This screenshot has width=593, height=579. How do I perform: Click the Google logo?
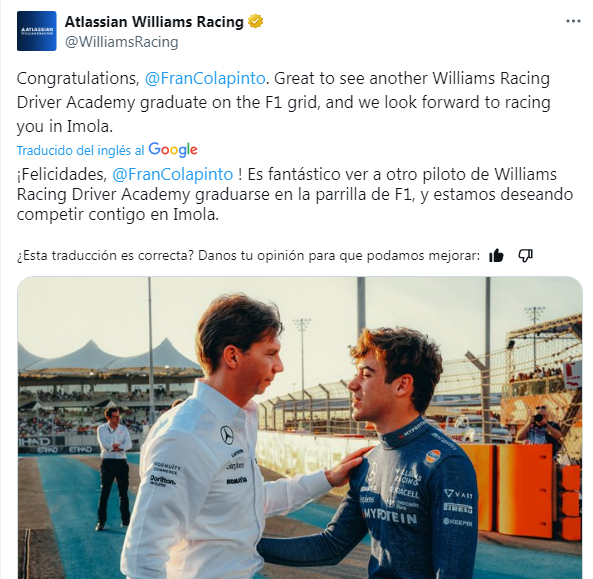point(173,150)
